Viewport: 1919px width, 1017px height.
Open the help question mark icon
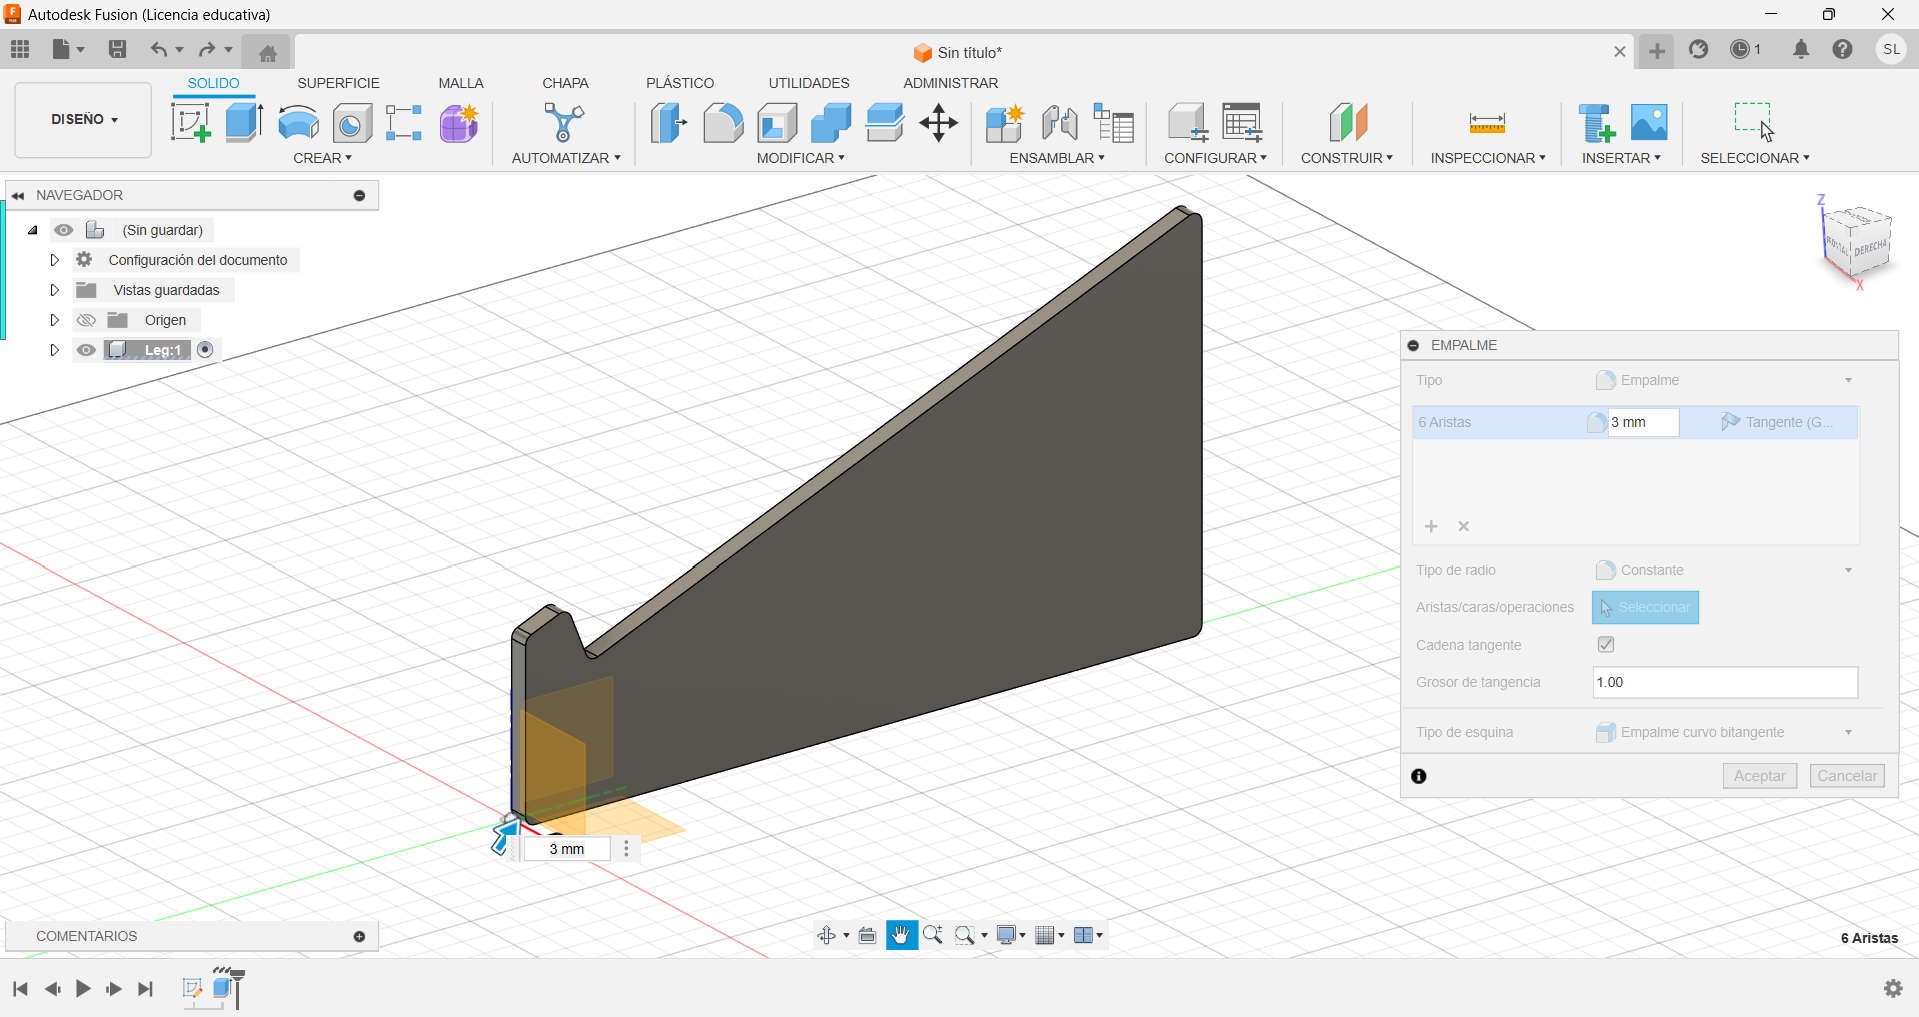tap(1843, 49)
